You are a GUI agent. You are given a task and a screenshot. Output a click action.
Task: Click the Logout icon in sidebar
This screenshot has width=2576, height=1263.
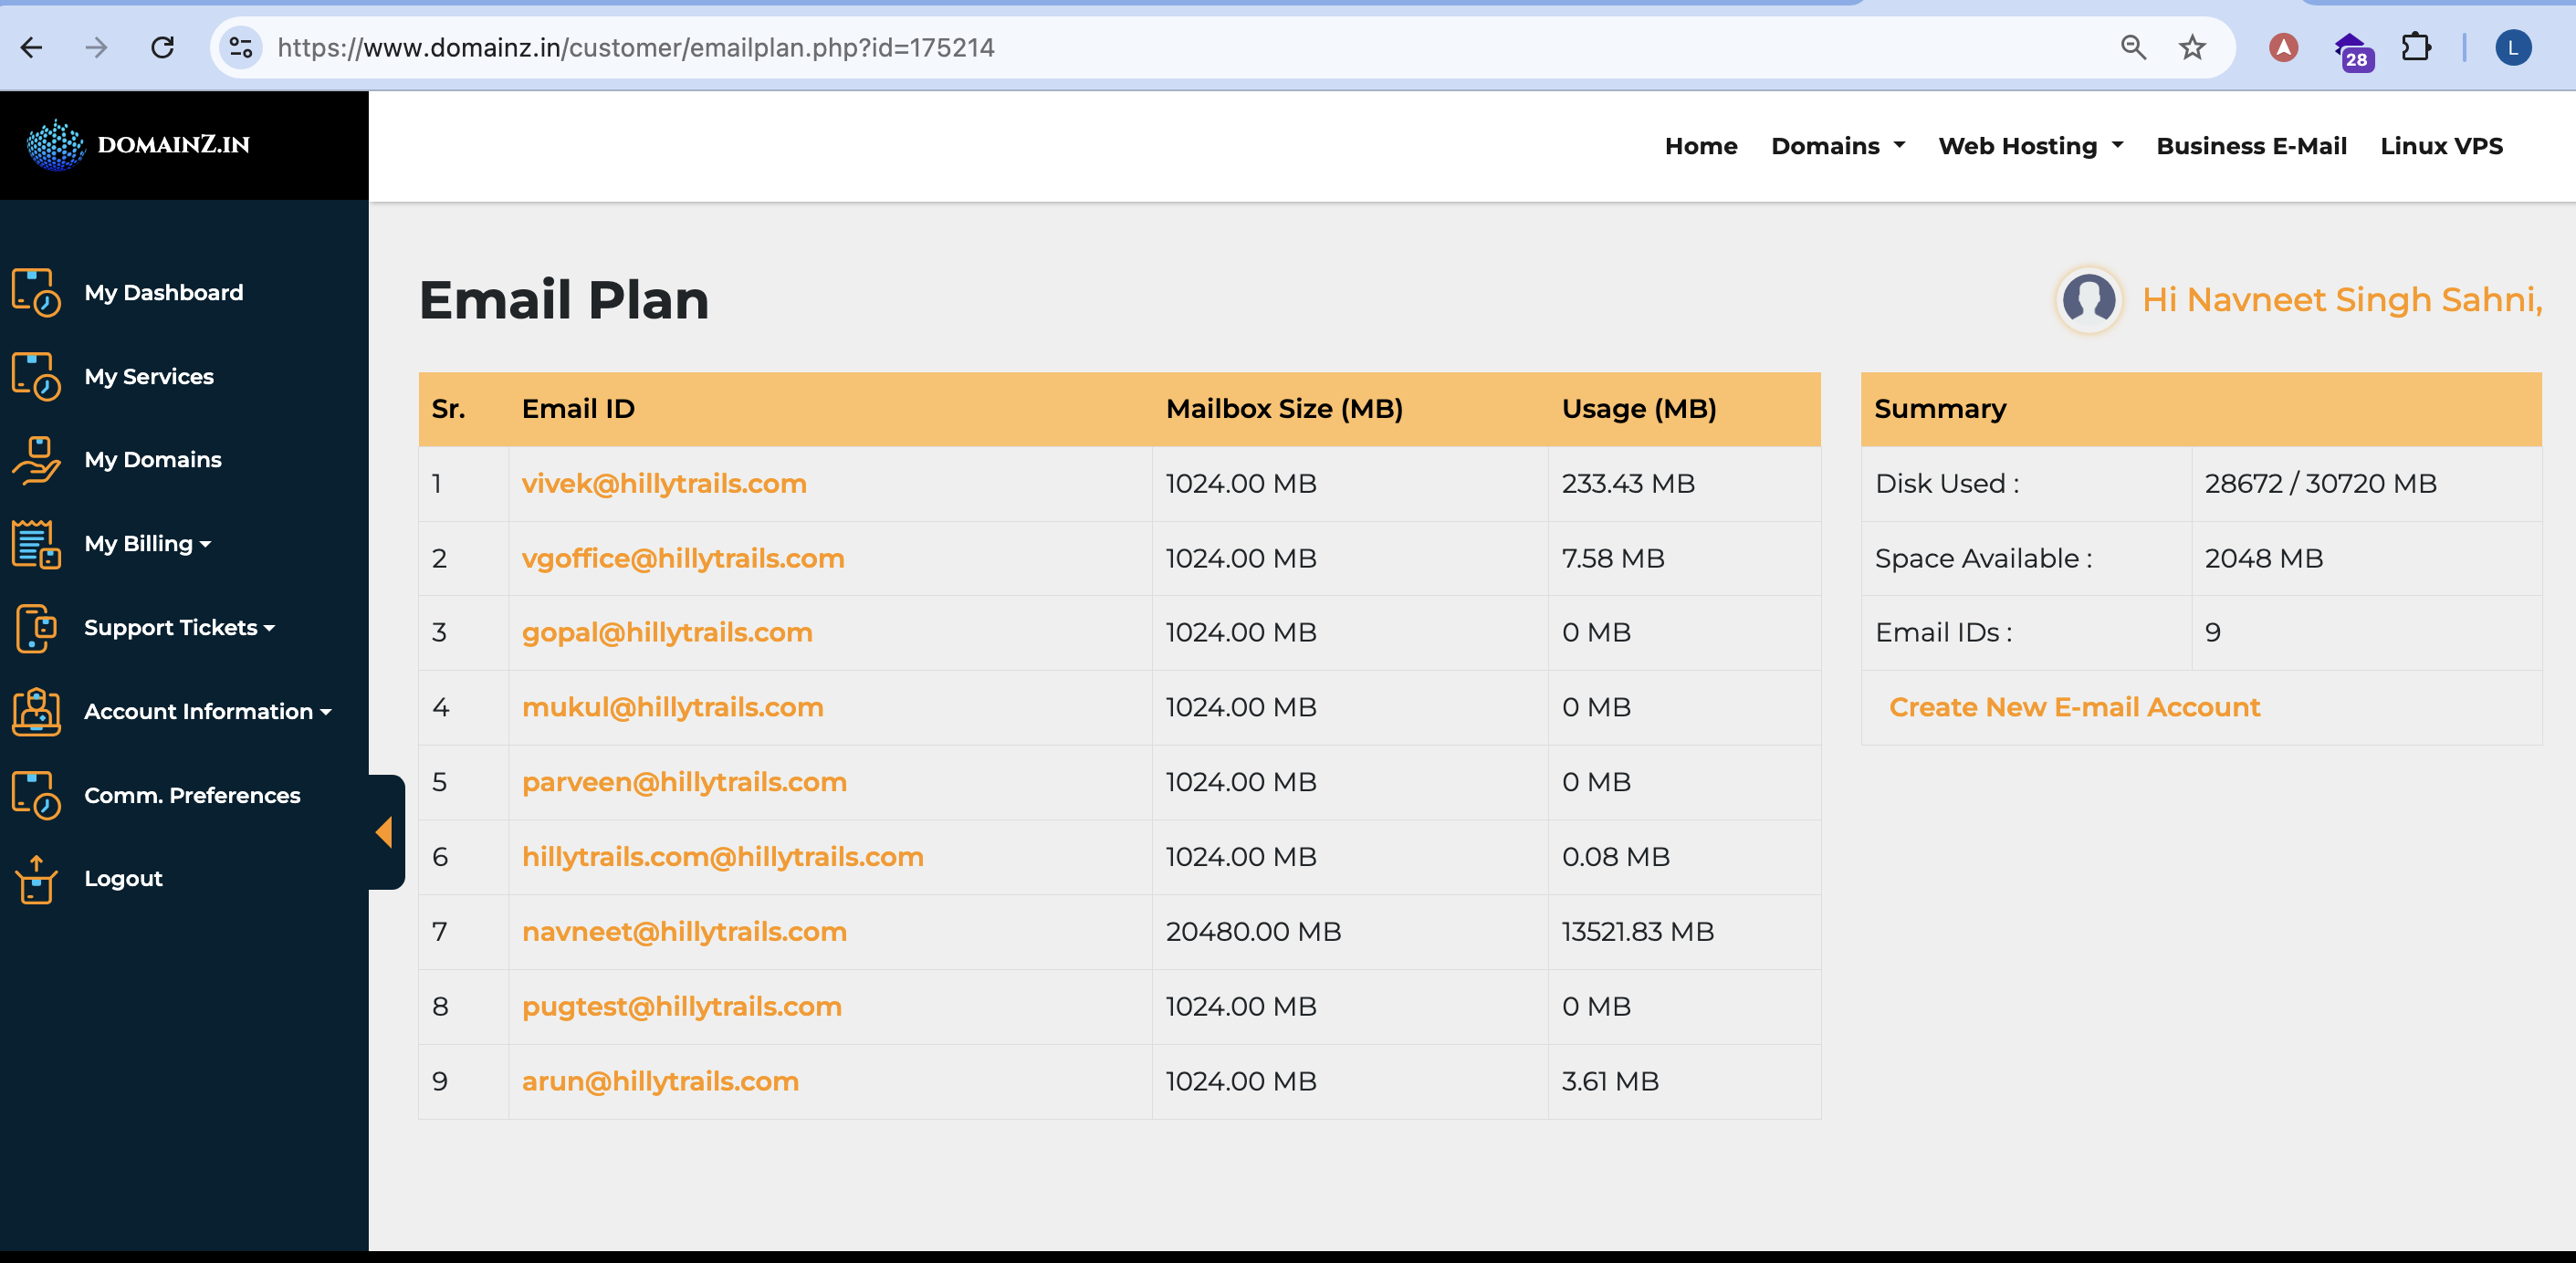tap(36, 879)
